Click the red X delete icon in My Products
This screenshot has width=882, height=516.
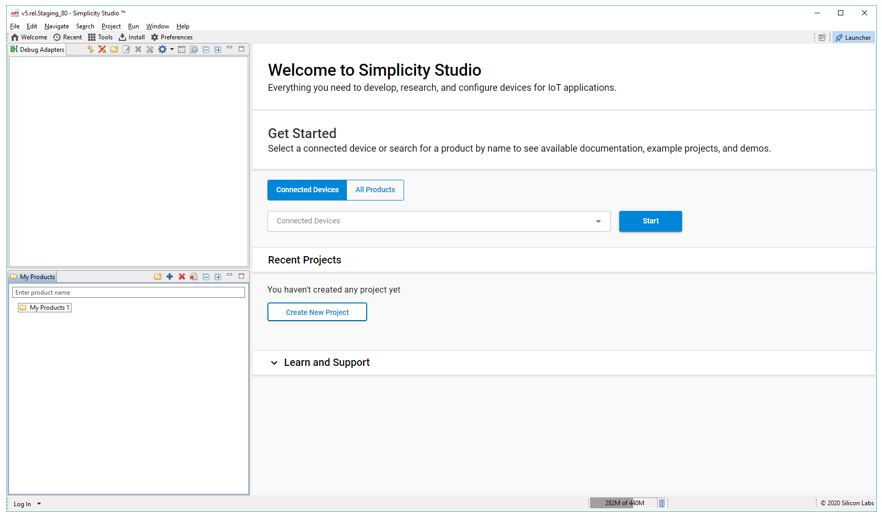pyautogui.click(x=182, y=276)
